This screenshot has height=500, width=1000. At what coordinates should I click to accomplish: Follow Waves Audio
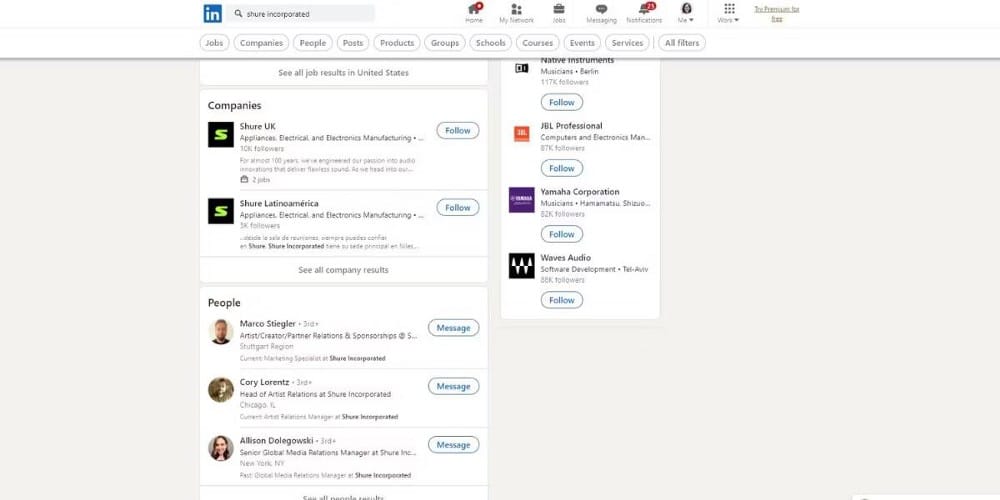[x=562, y=300]
